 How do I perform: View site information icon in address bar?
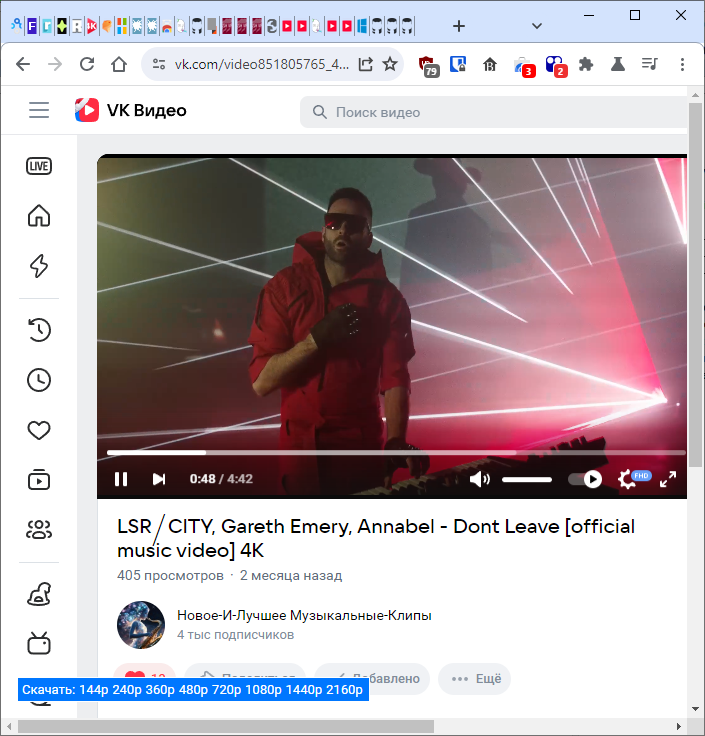coord(159,64)
